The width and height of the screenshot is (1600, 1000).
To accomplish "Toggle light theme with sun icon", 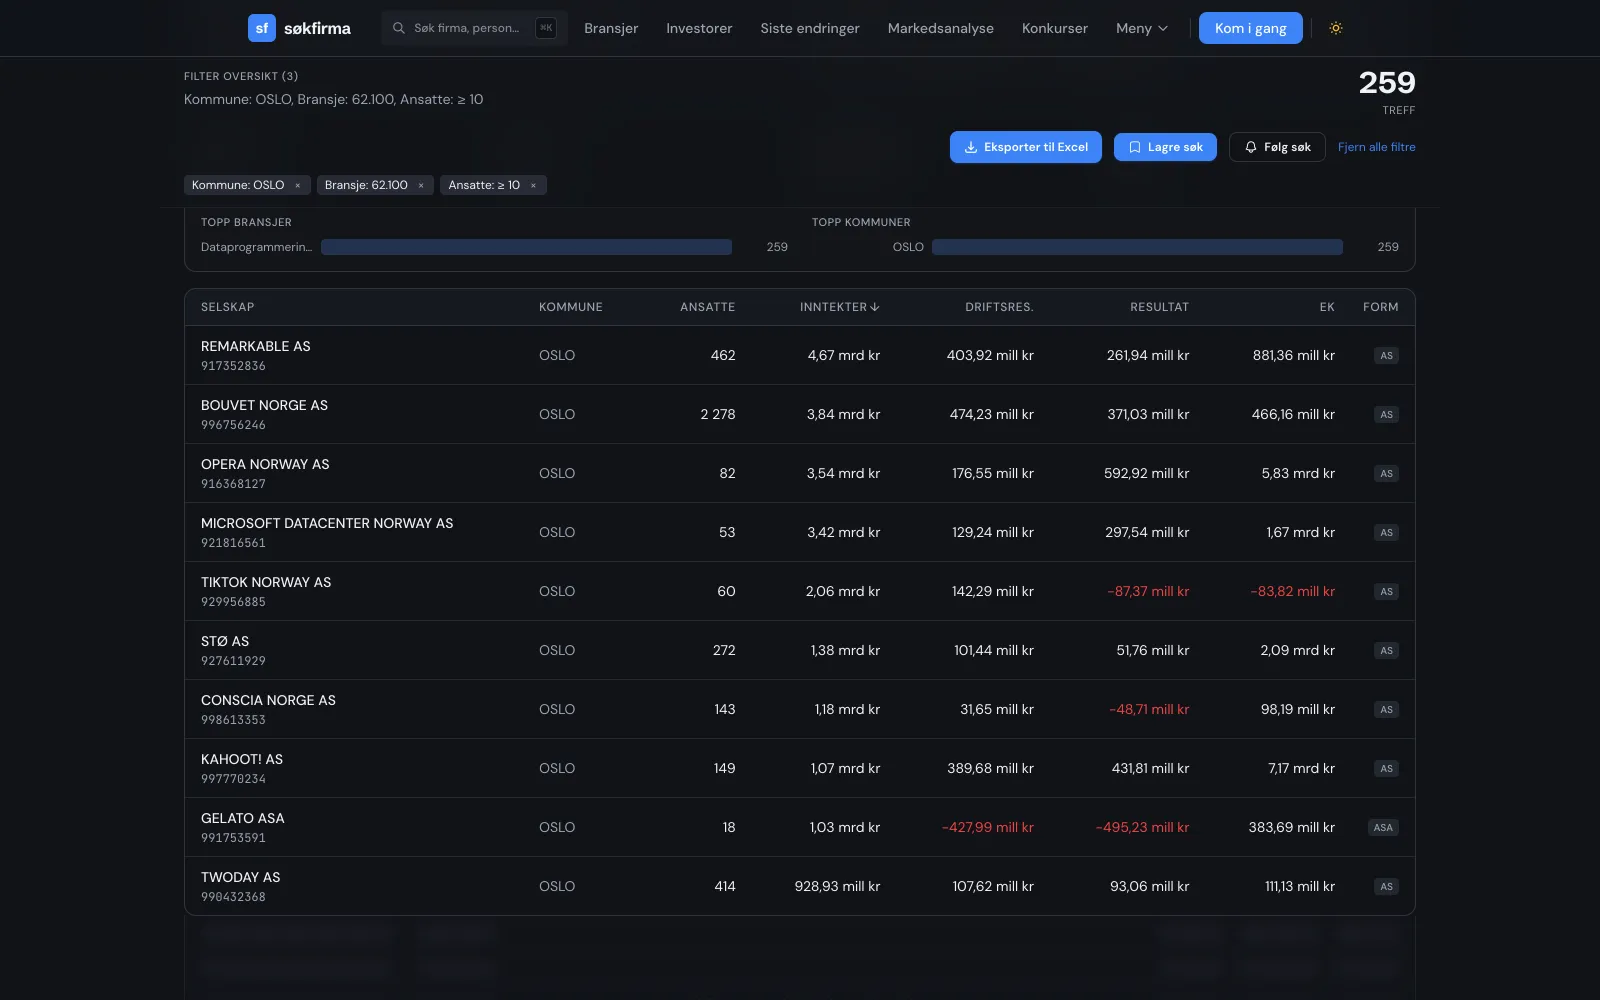I will coord(1336,28).
